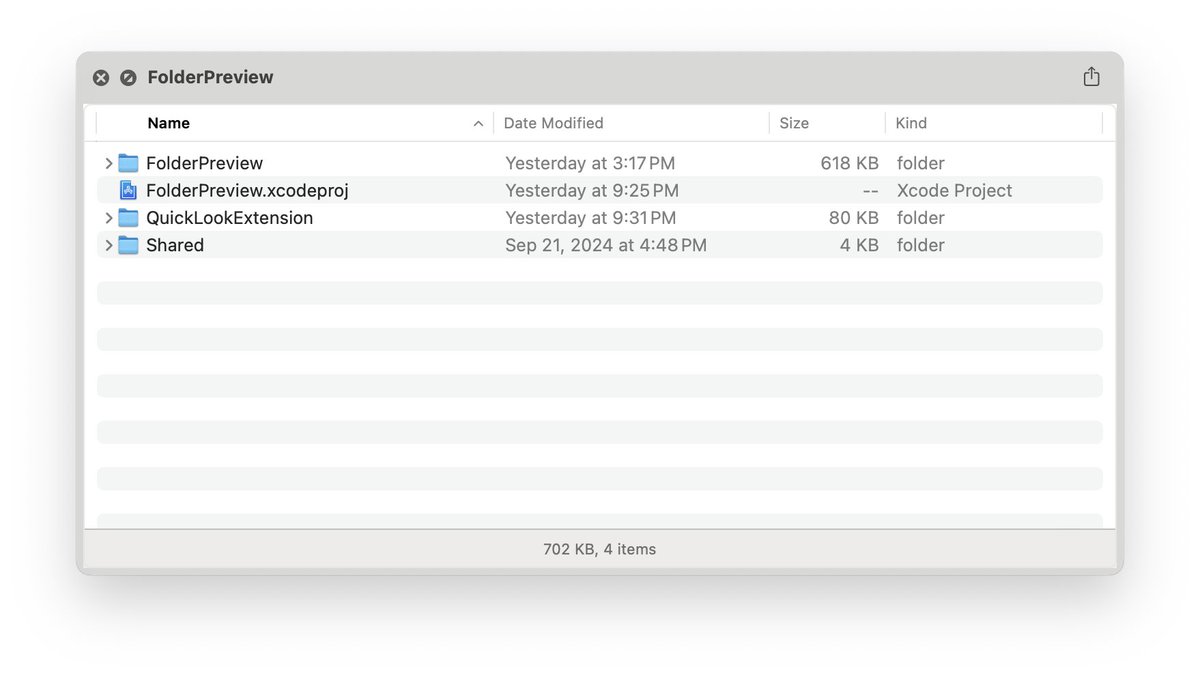
Task: Click the '702 KB, 4 items' status text
Action: pyautogui.click(x=600, y=549)
